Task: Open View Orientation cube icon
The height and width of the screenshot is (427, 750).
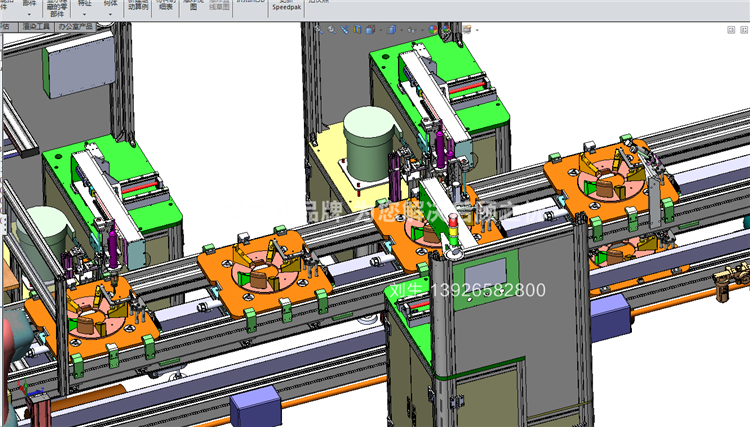Action: coord(370,30)
